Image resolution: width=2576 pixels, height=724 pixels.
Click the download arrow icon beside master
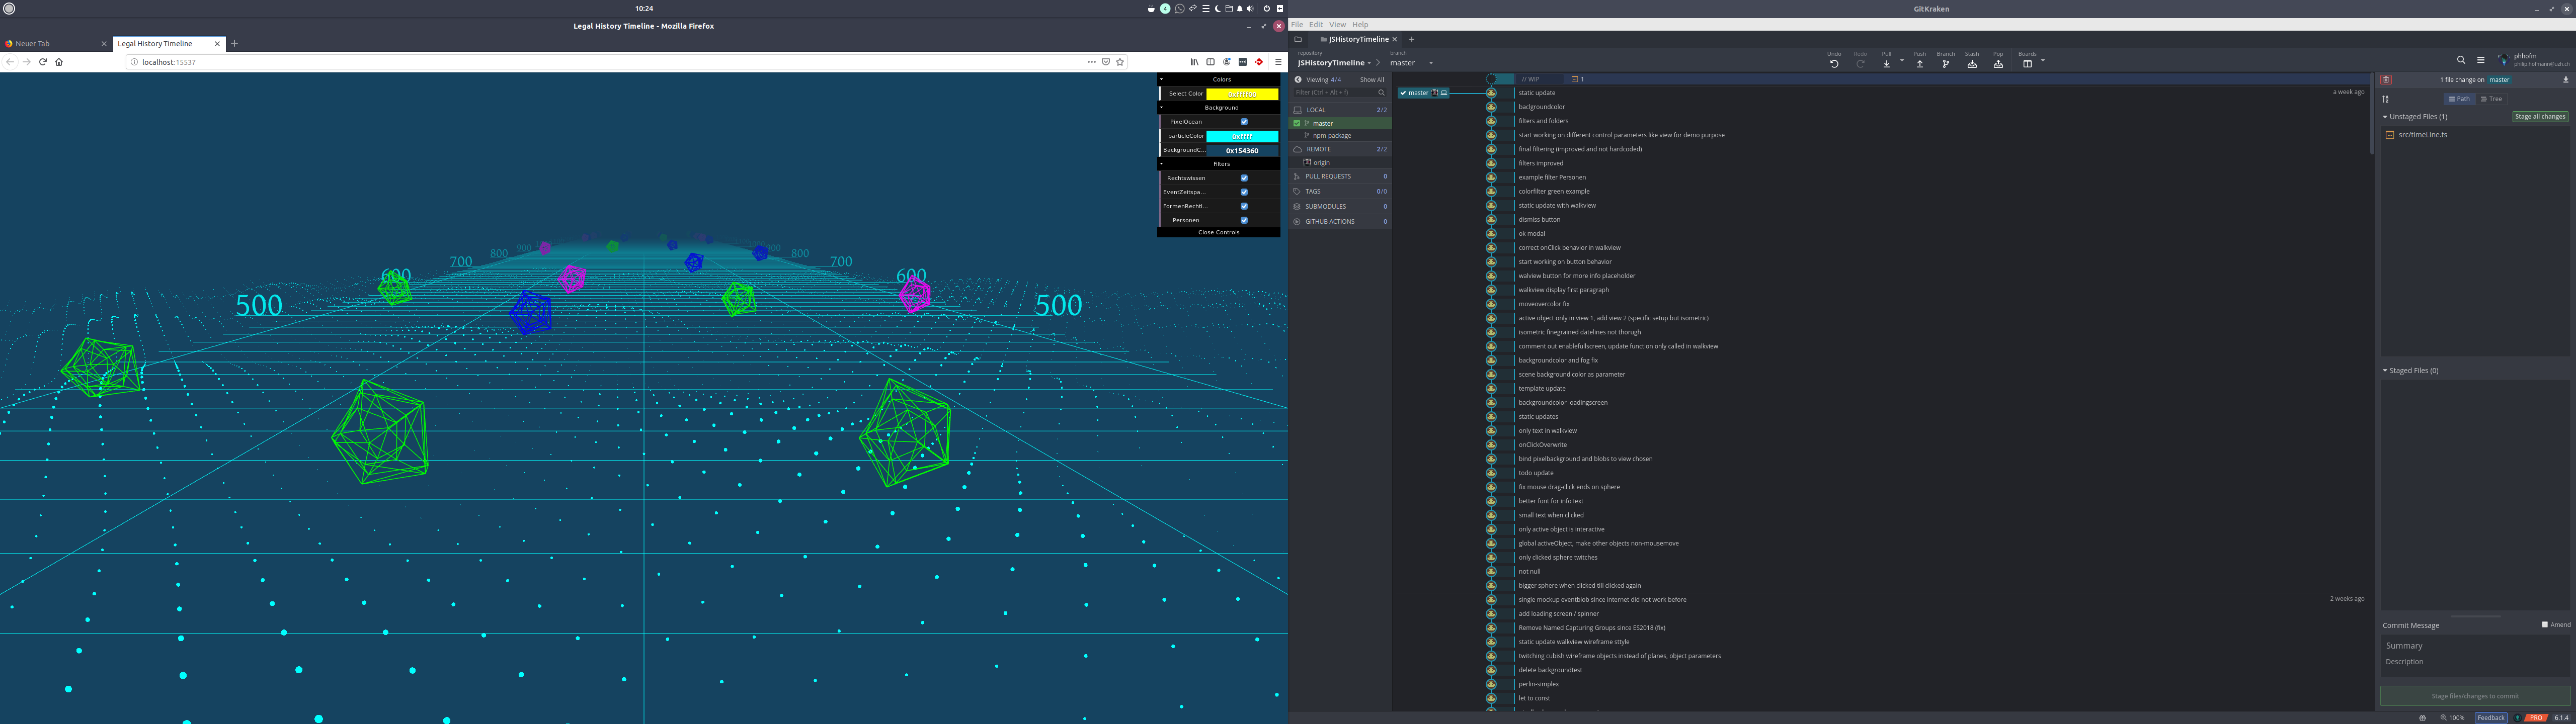2565,80
